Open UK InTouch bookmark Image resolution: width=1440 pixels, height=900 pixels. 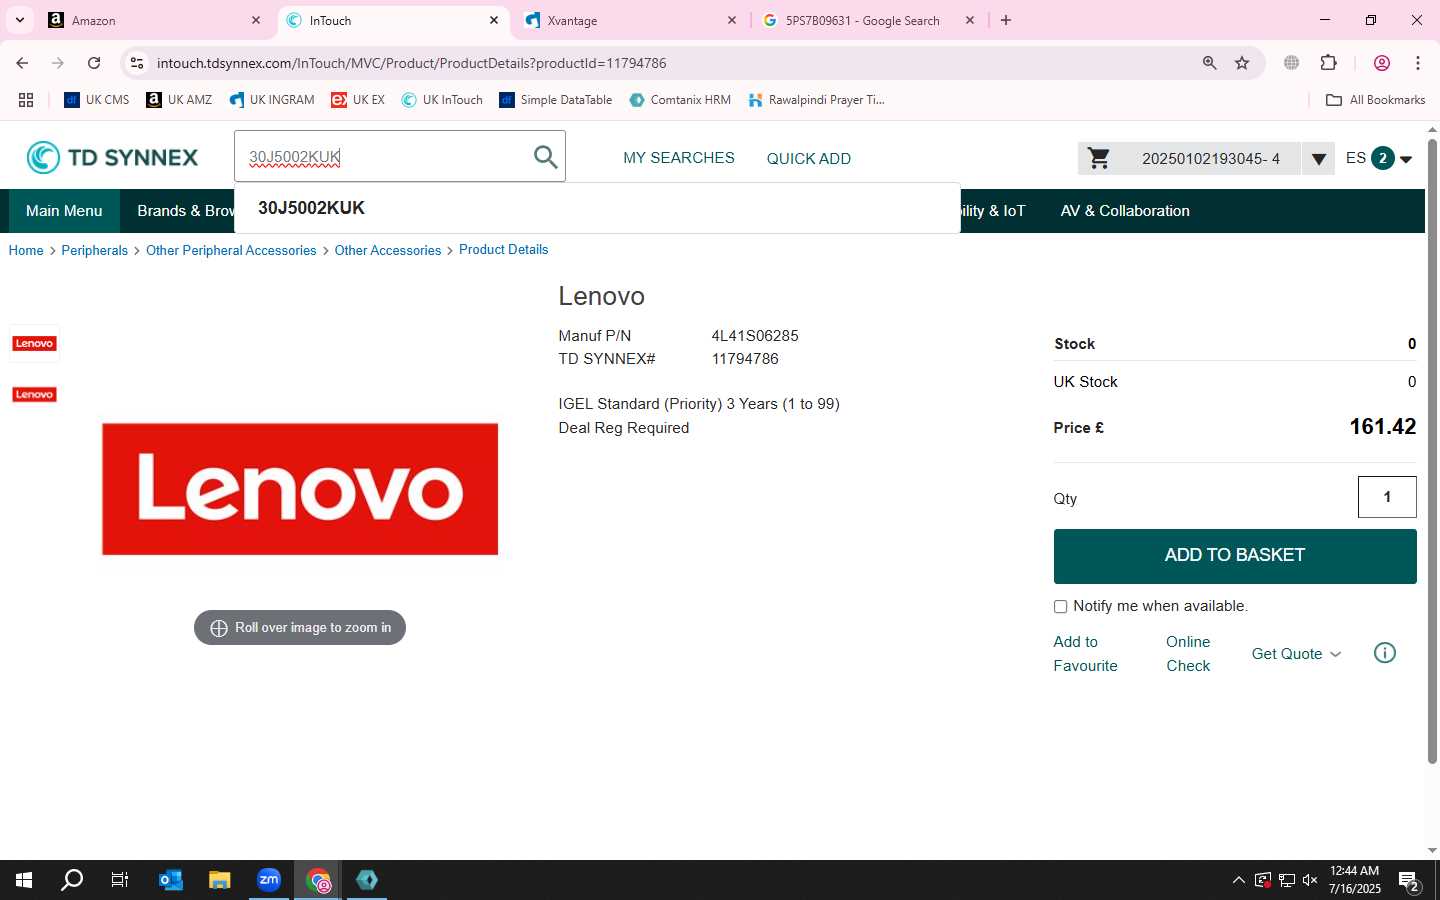point(442,100)
